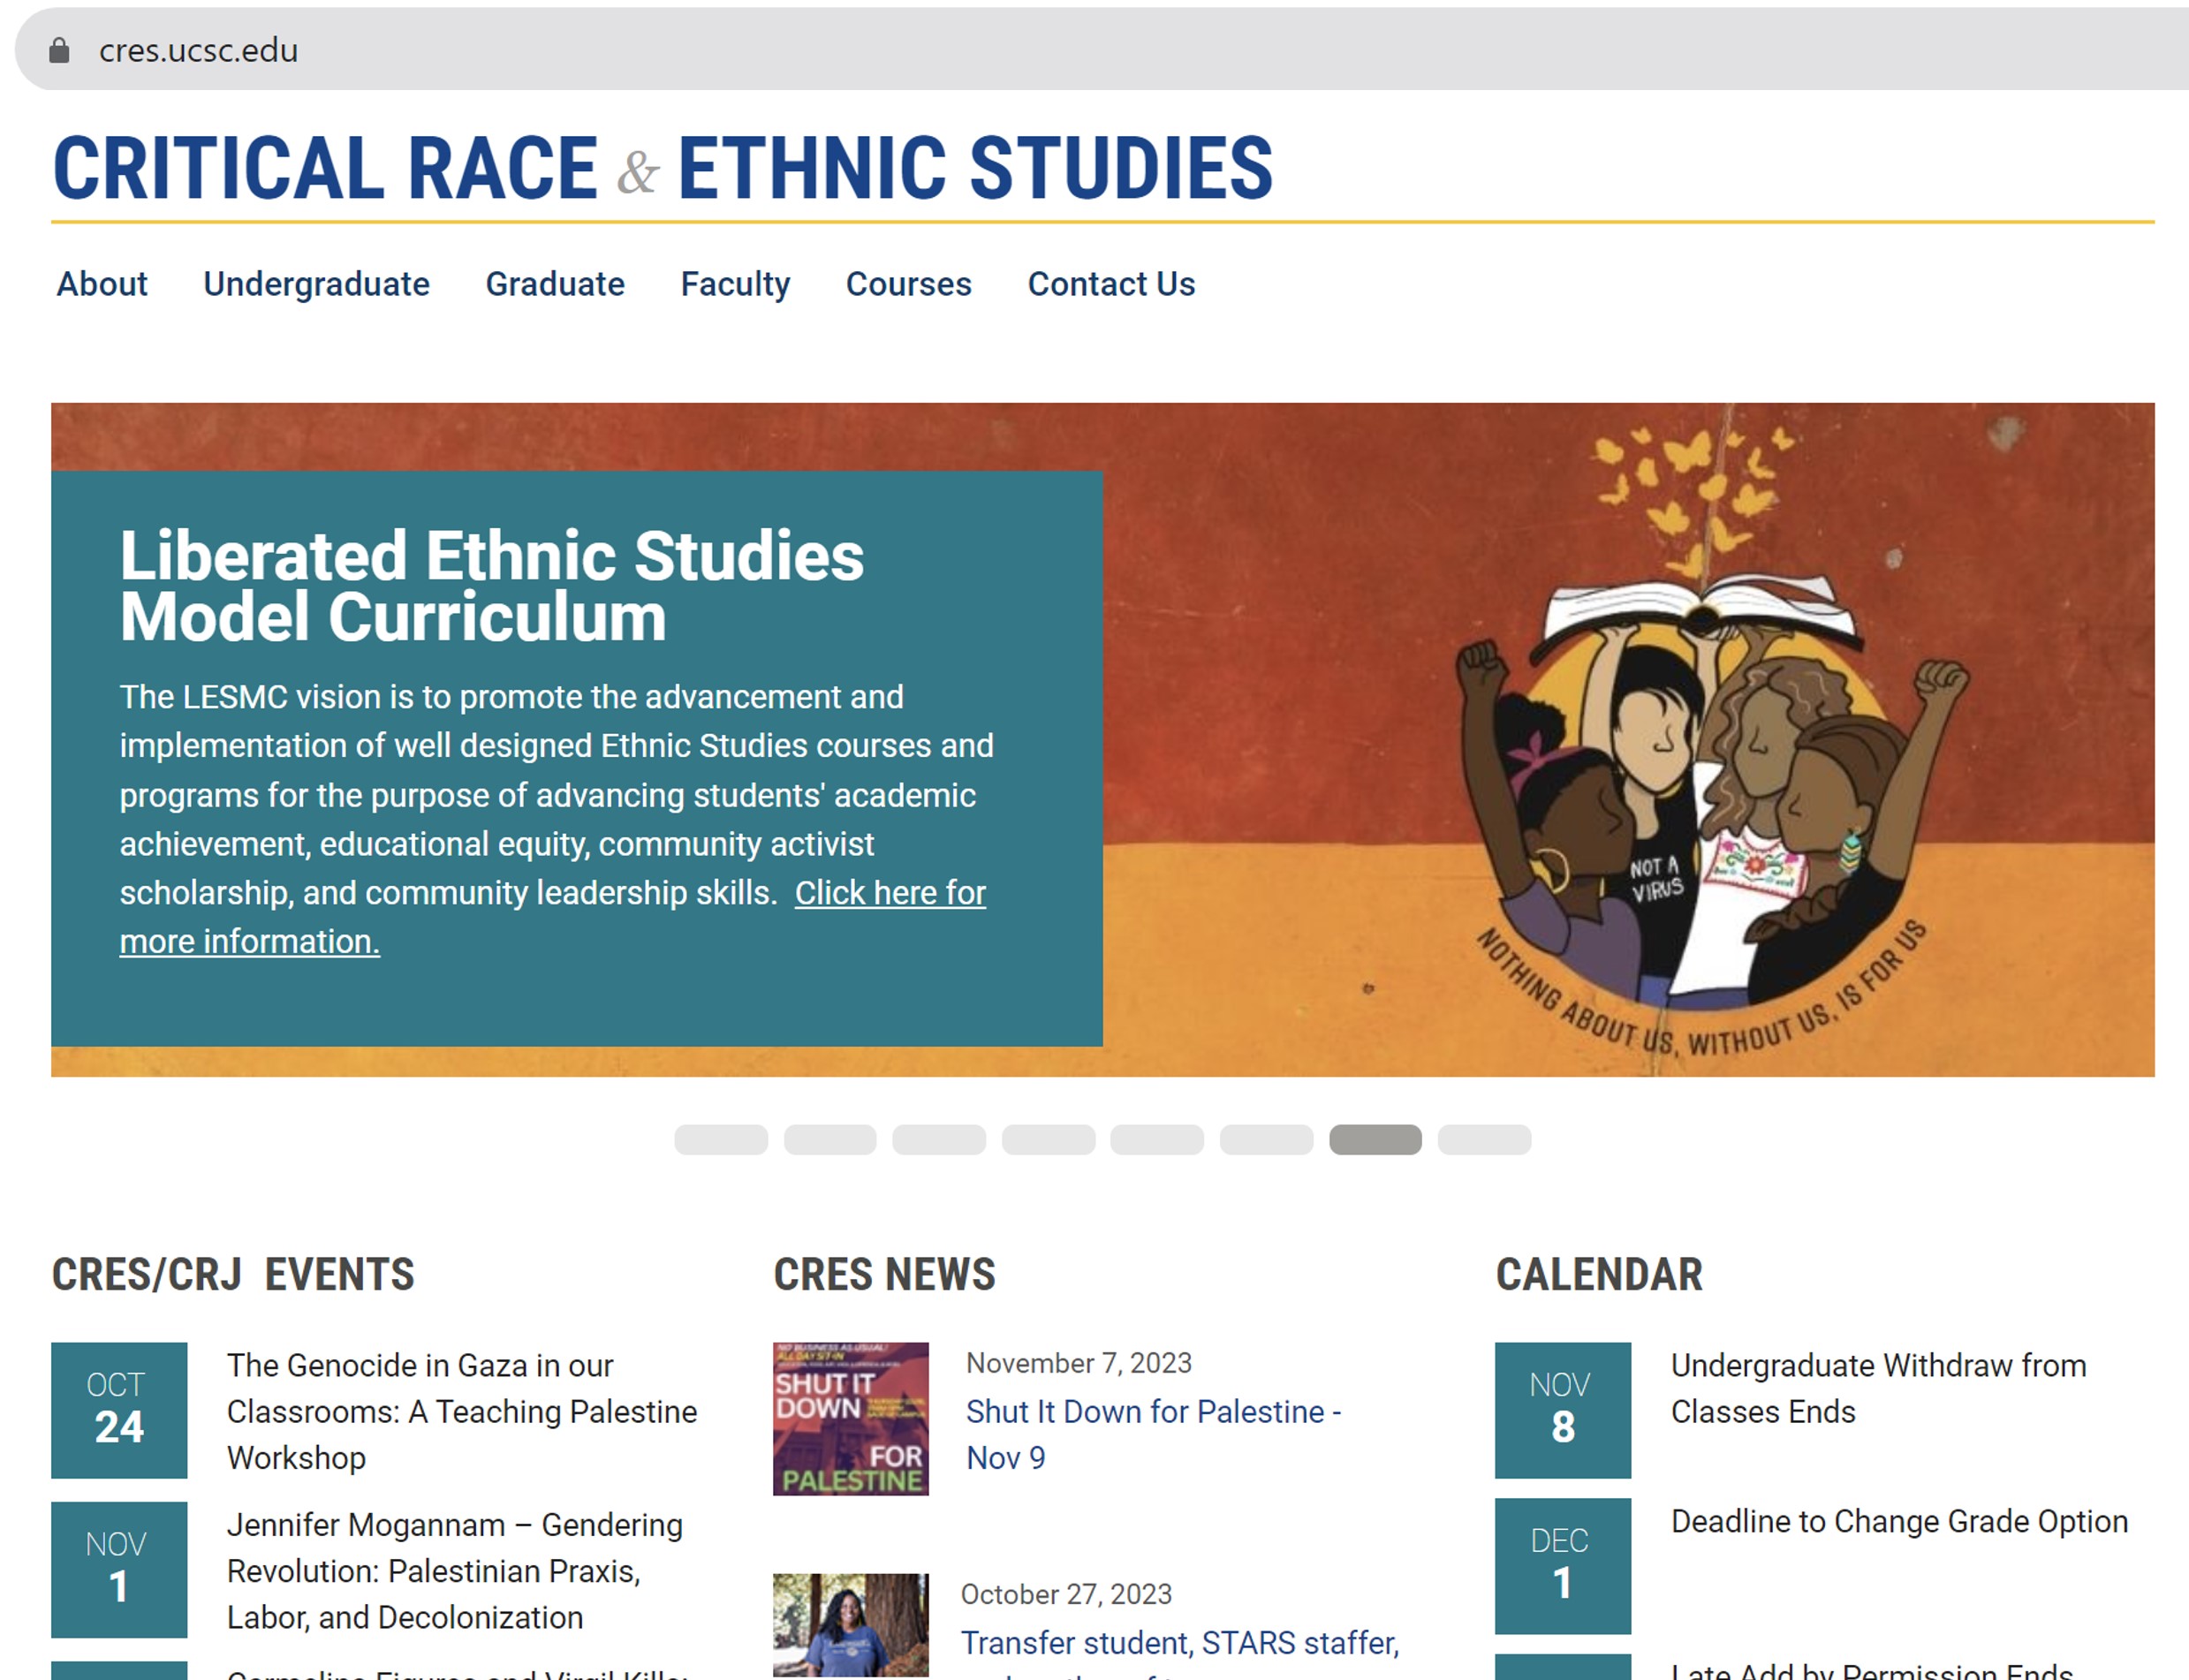Click 'Late Add by Permission Ends' entry

(1871, 1670)
